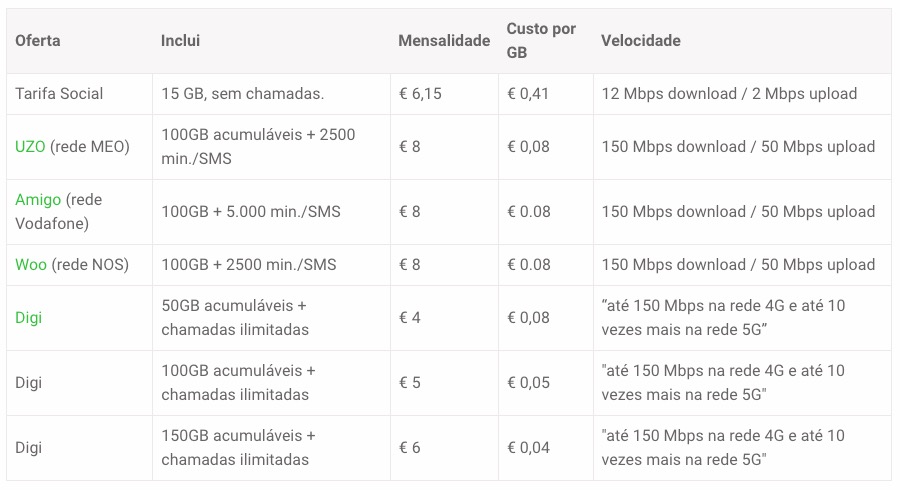The image size is (900, 490).
Task: Select the "Tarifa Social" cell
Action: pos(59,94)
